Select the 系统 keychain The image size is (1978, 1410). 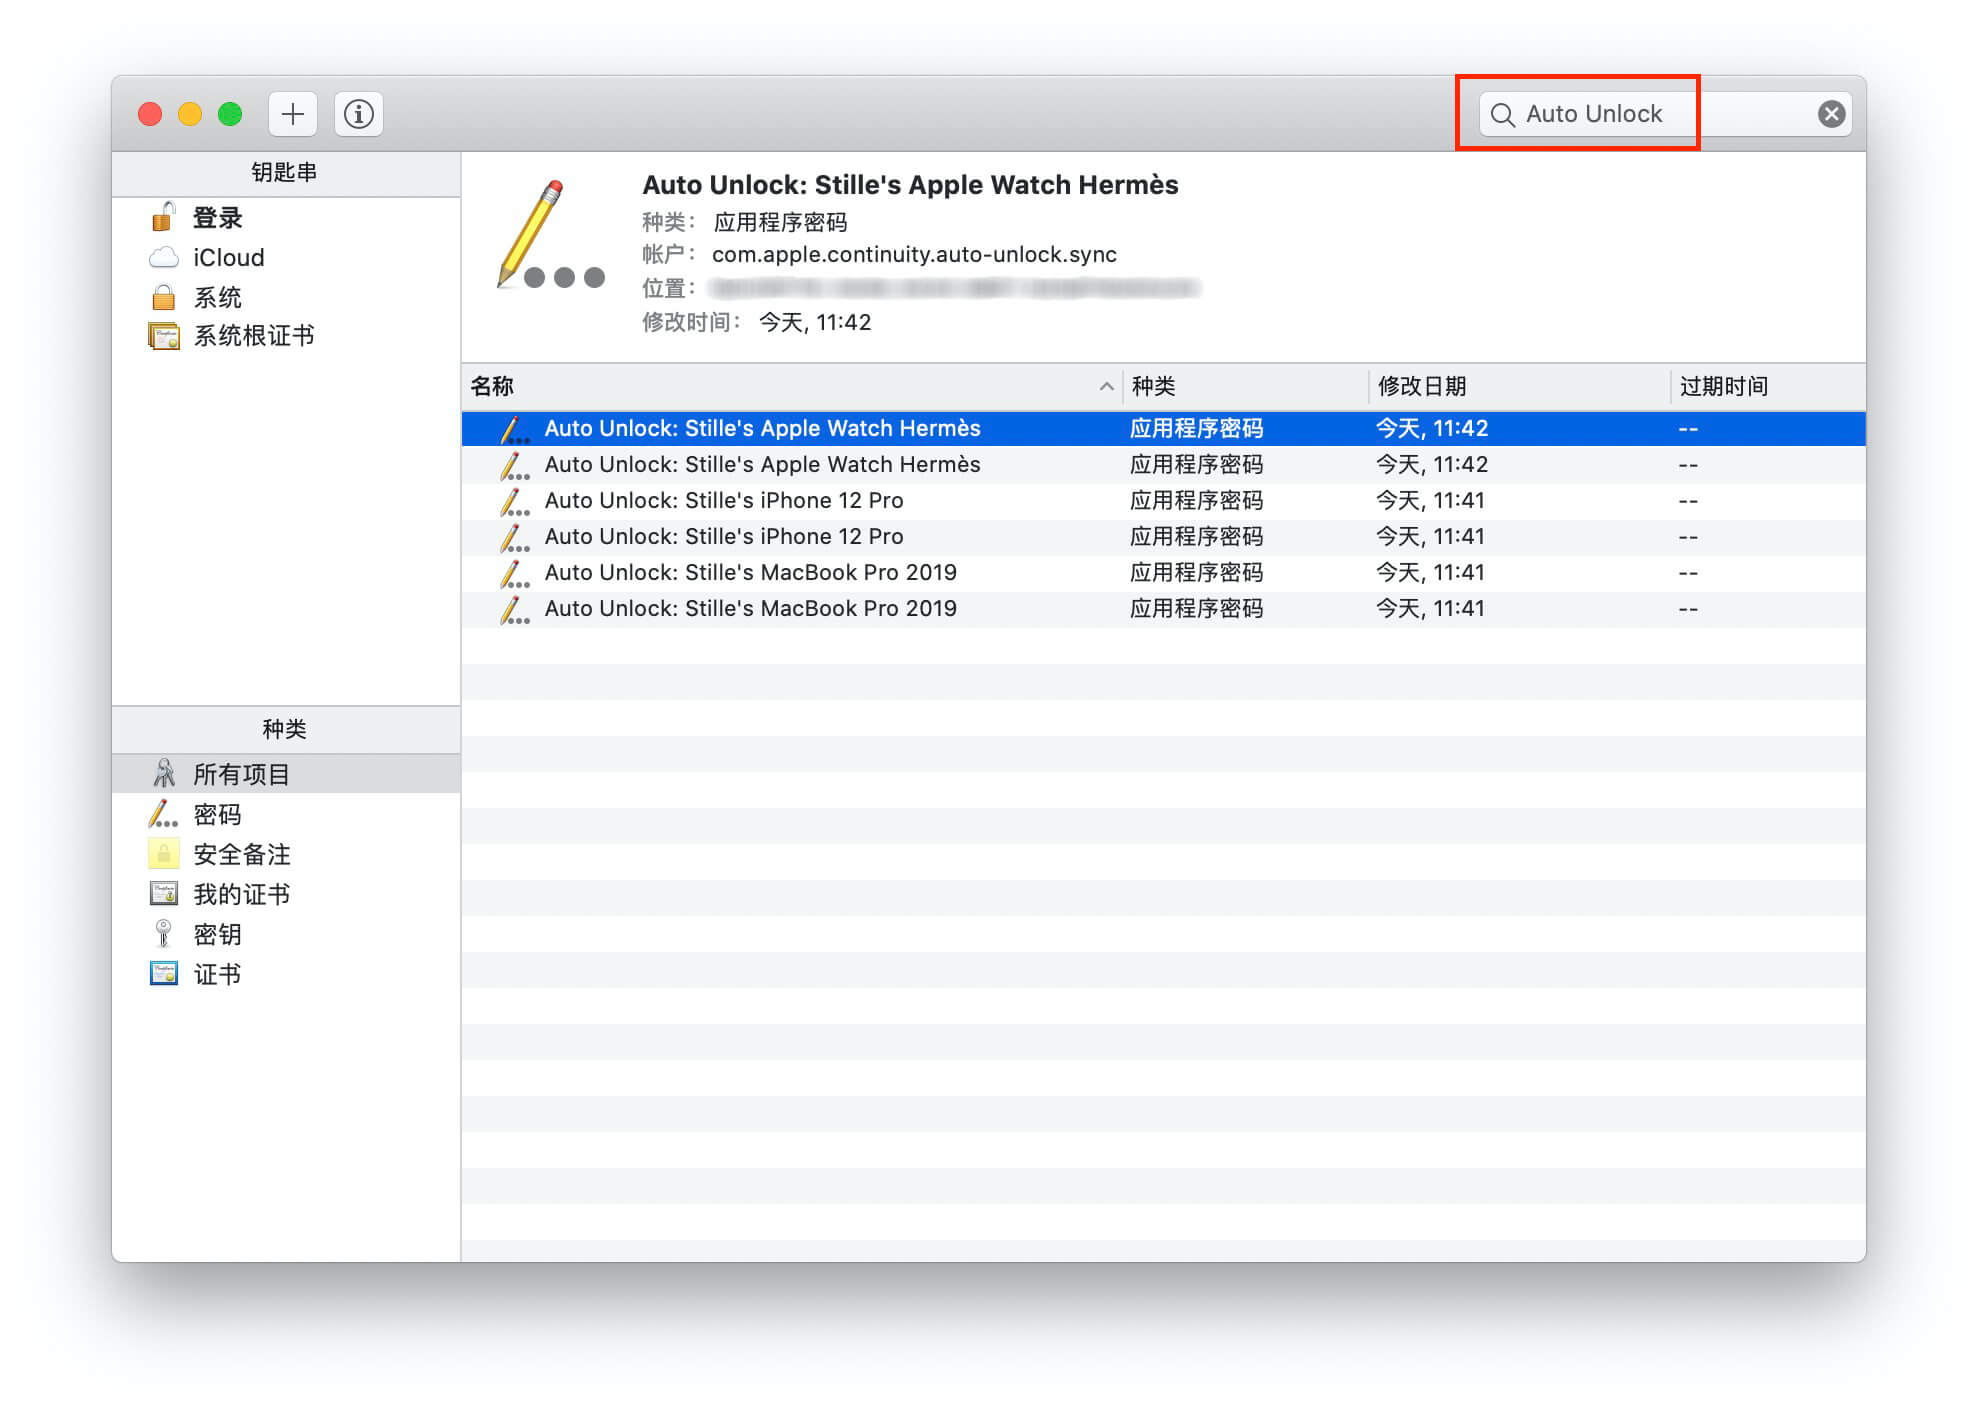[x=286, y=297]
